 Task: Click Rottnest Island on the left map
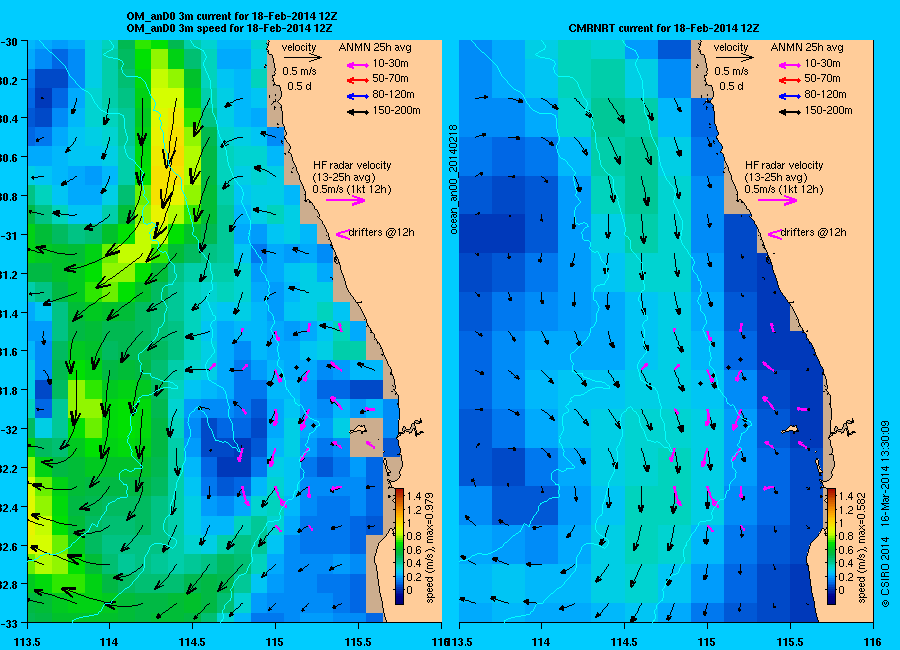pos(359,428)
